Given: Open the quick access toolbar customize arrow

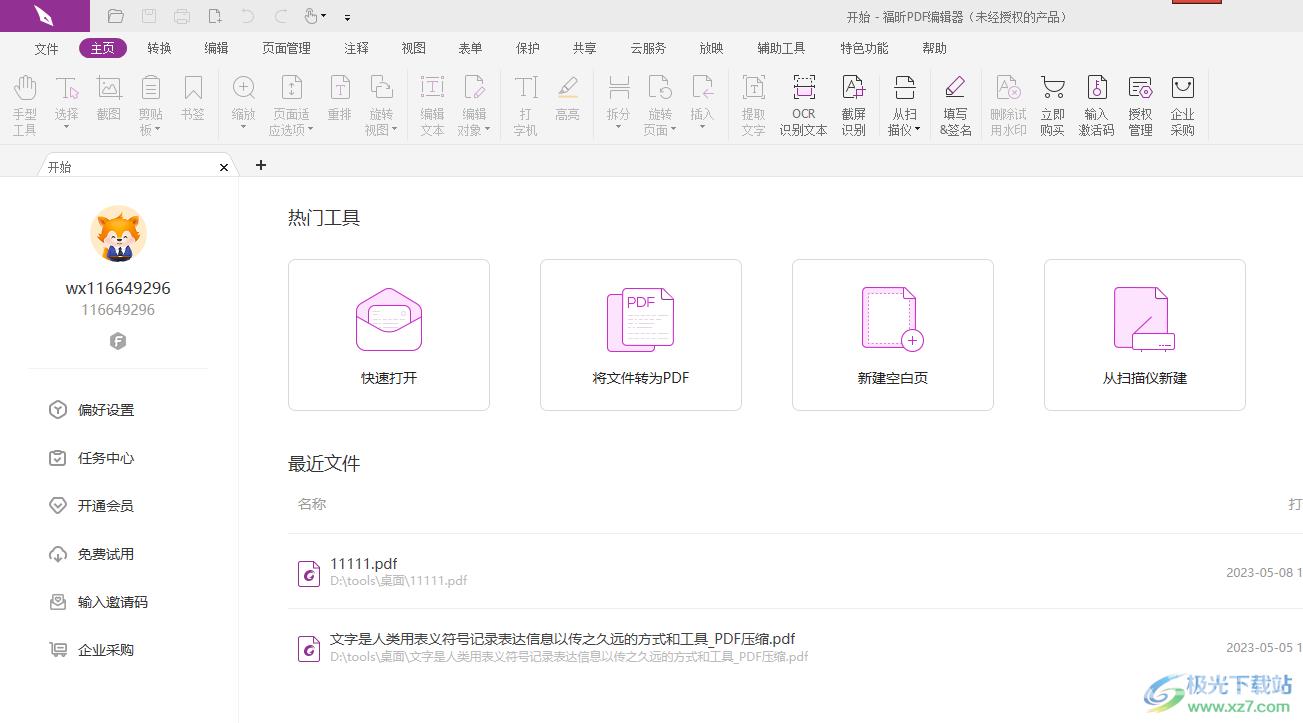Looking at the screenshot, I should 347,17.
